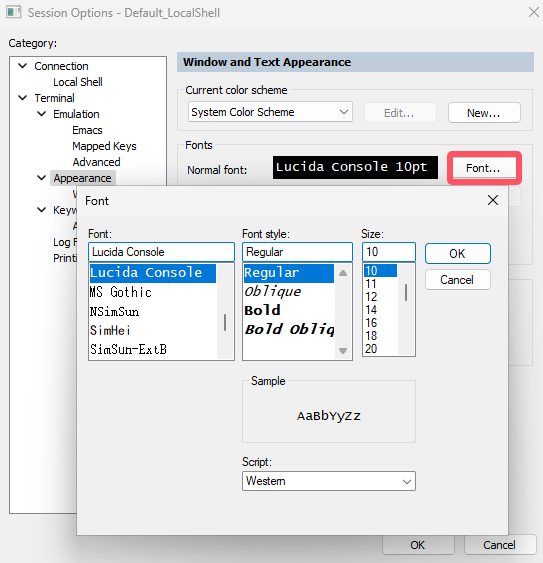This screenshot has height=563, width=543.
Task: Select Bold Oblique font style
Action: pos(289,329)
